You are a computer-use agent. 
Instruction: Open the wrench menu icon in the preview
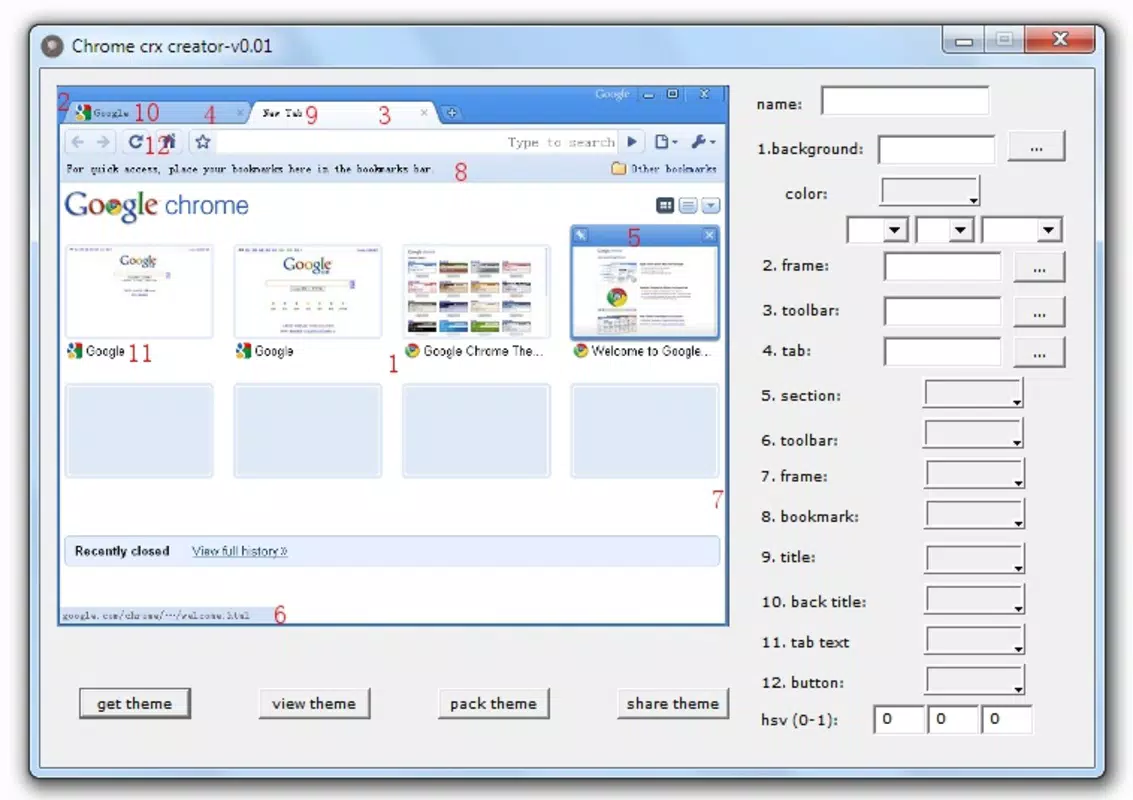click(x=703, y=142)
